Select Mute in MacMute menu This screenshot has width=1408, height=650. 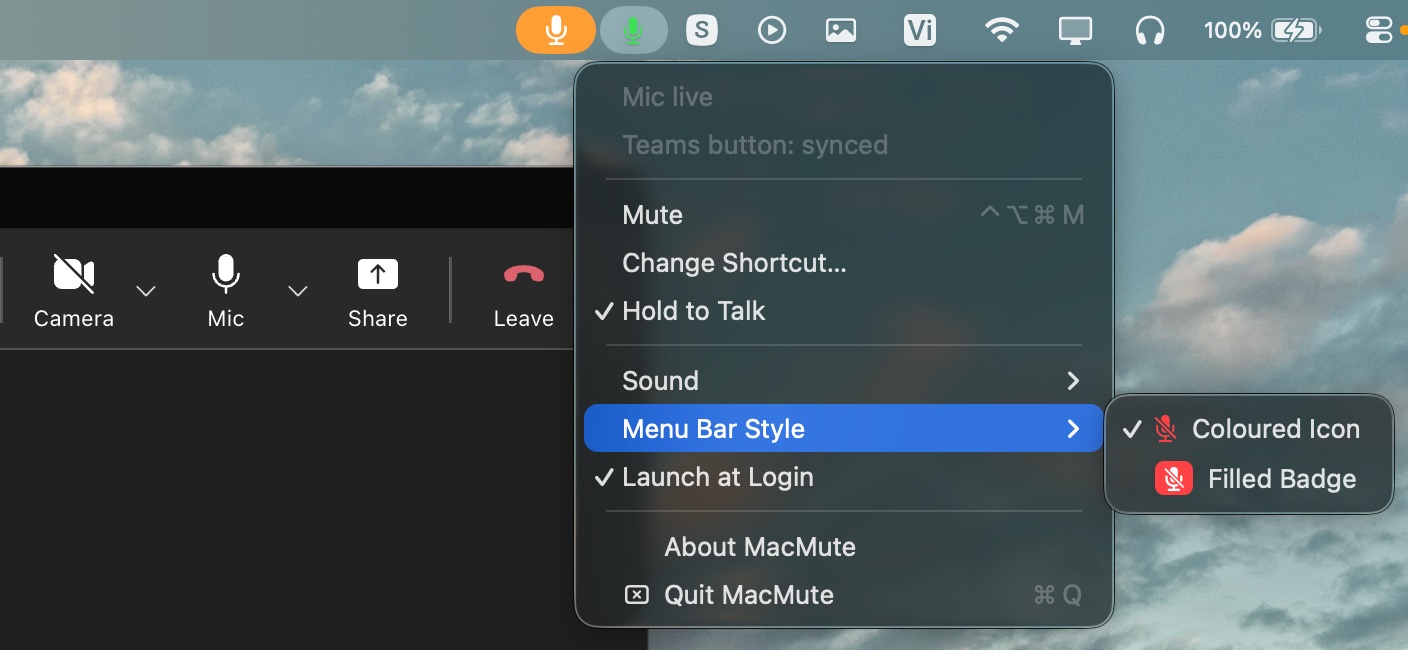coord(844,215)
